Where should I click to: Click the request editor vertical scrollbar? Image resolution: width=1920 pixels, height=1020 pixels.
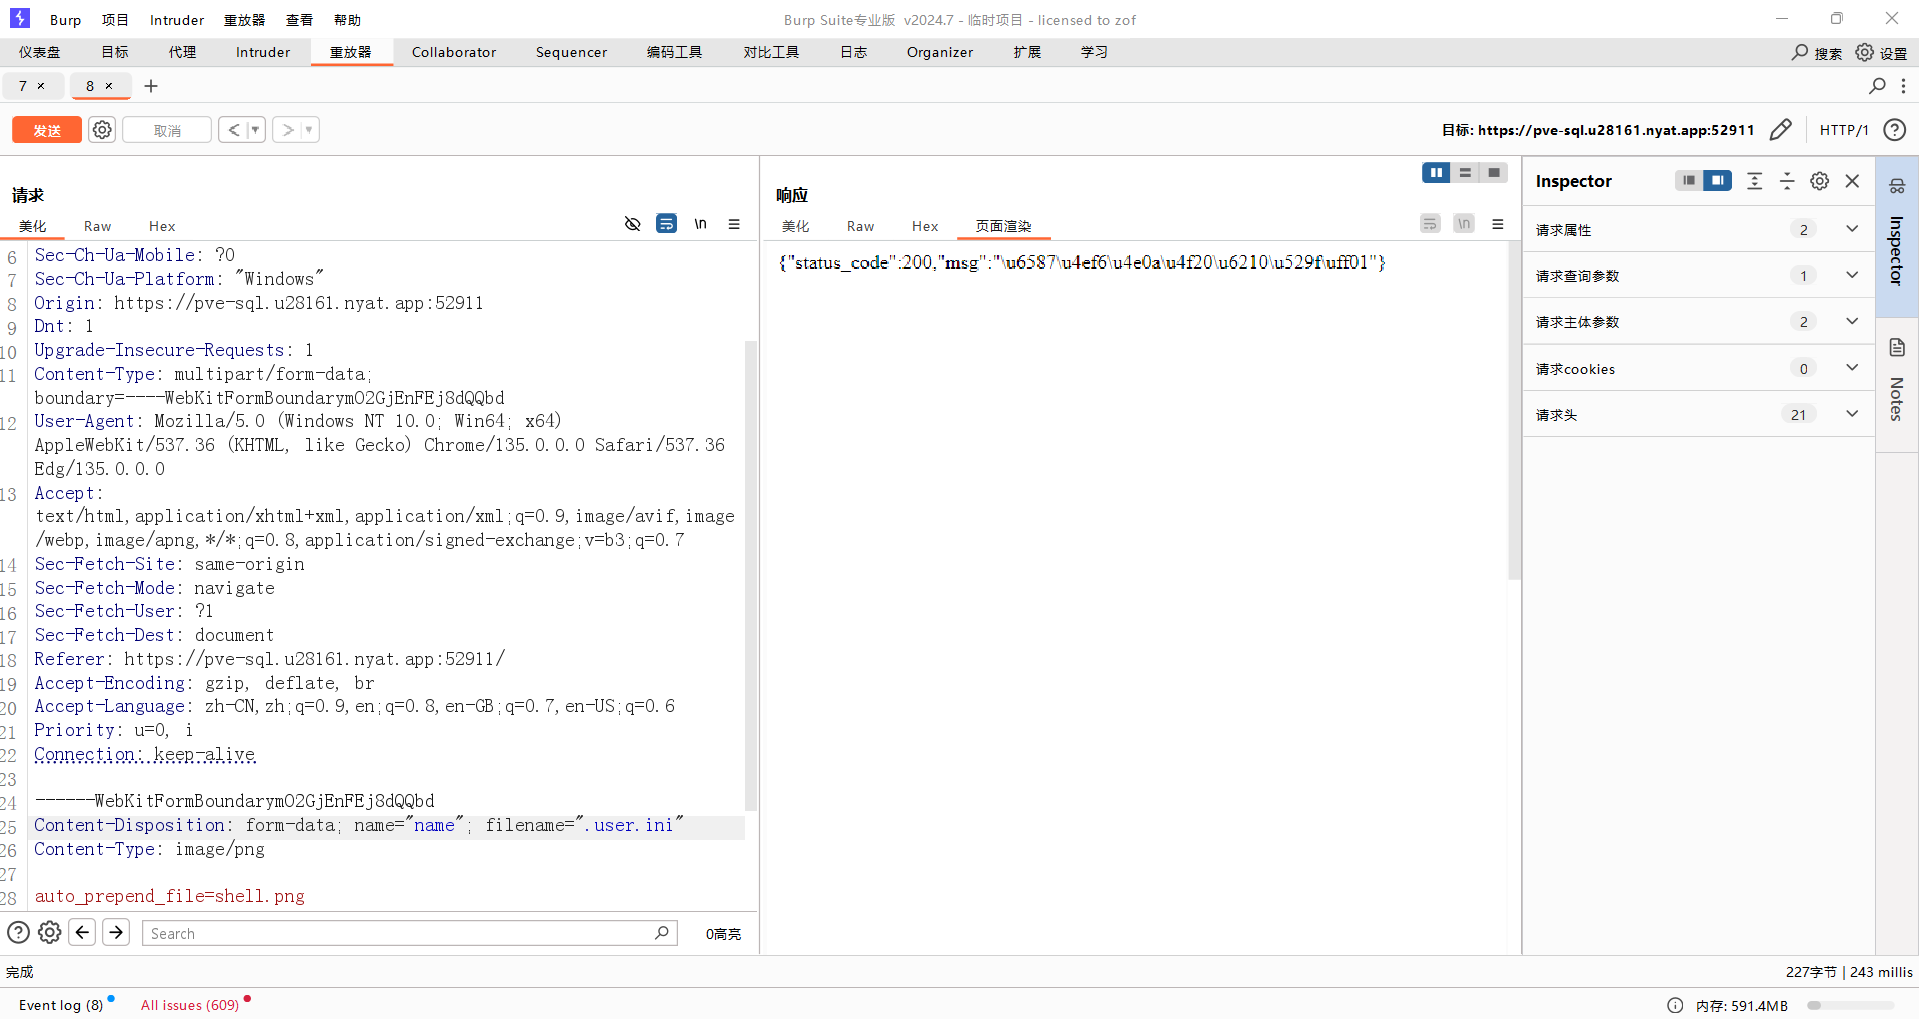pos(750,575)
